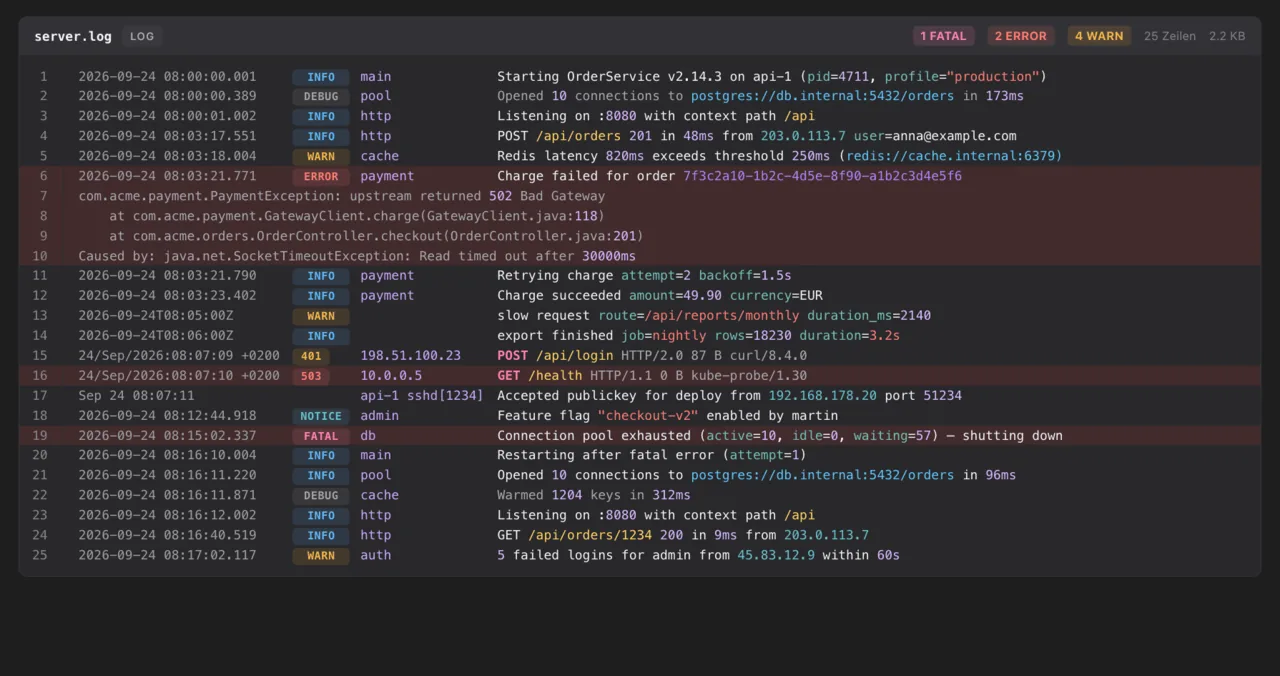
Task: Click the 2 ERROR counter badge
Action: point(1020,36)
